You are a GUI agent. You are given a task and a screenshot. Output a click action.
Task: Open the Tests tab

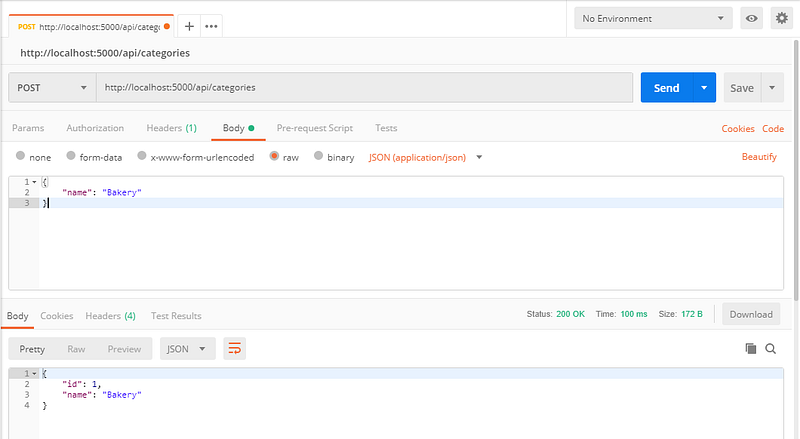tap(386, 128)
